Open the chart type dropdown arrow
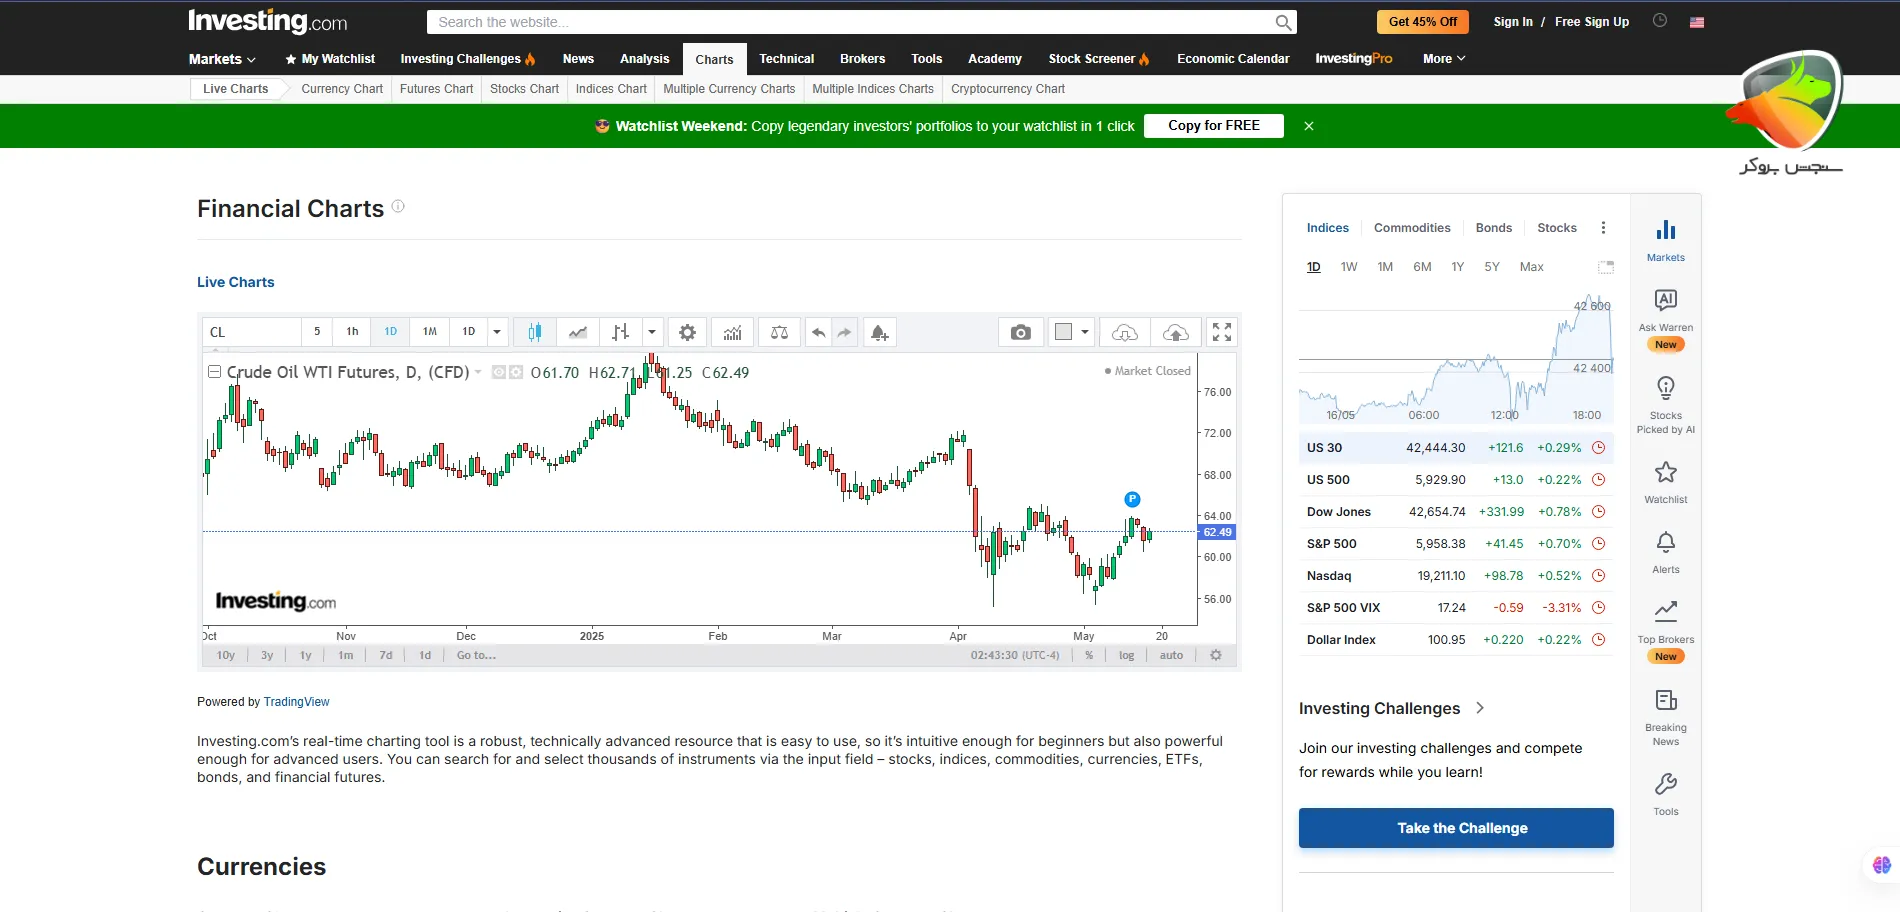The width and height of the screenshot is (1900, 912). pyautogui.click(x=651, y=331)
